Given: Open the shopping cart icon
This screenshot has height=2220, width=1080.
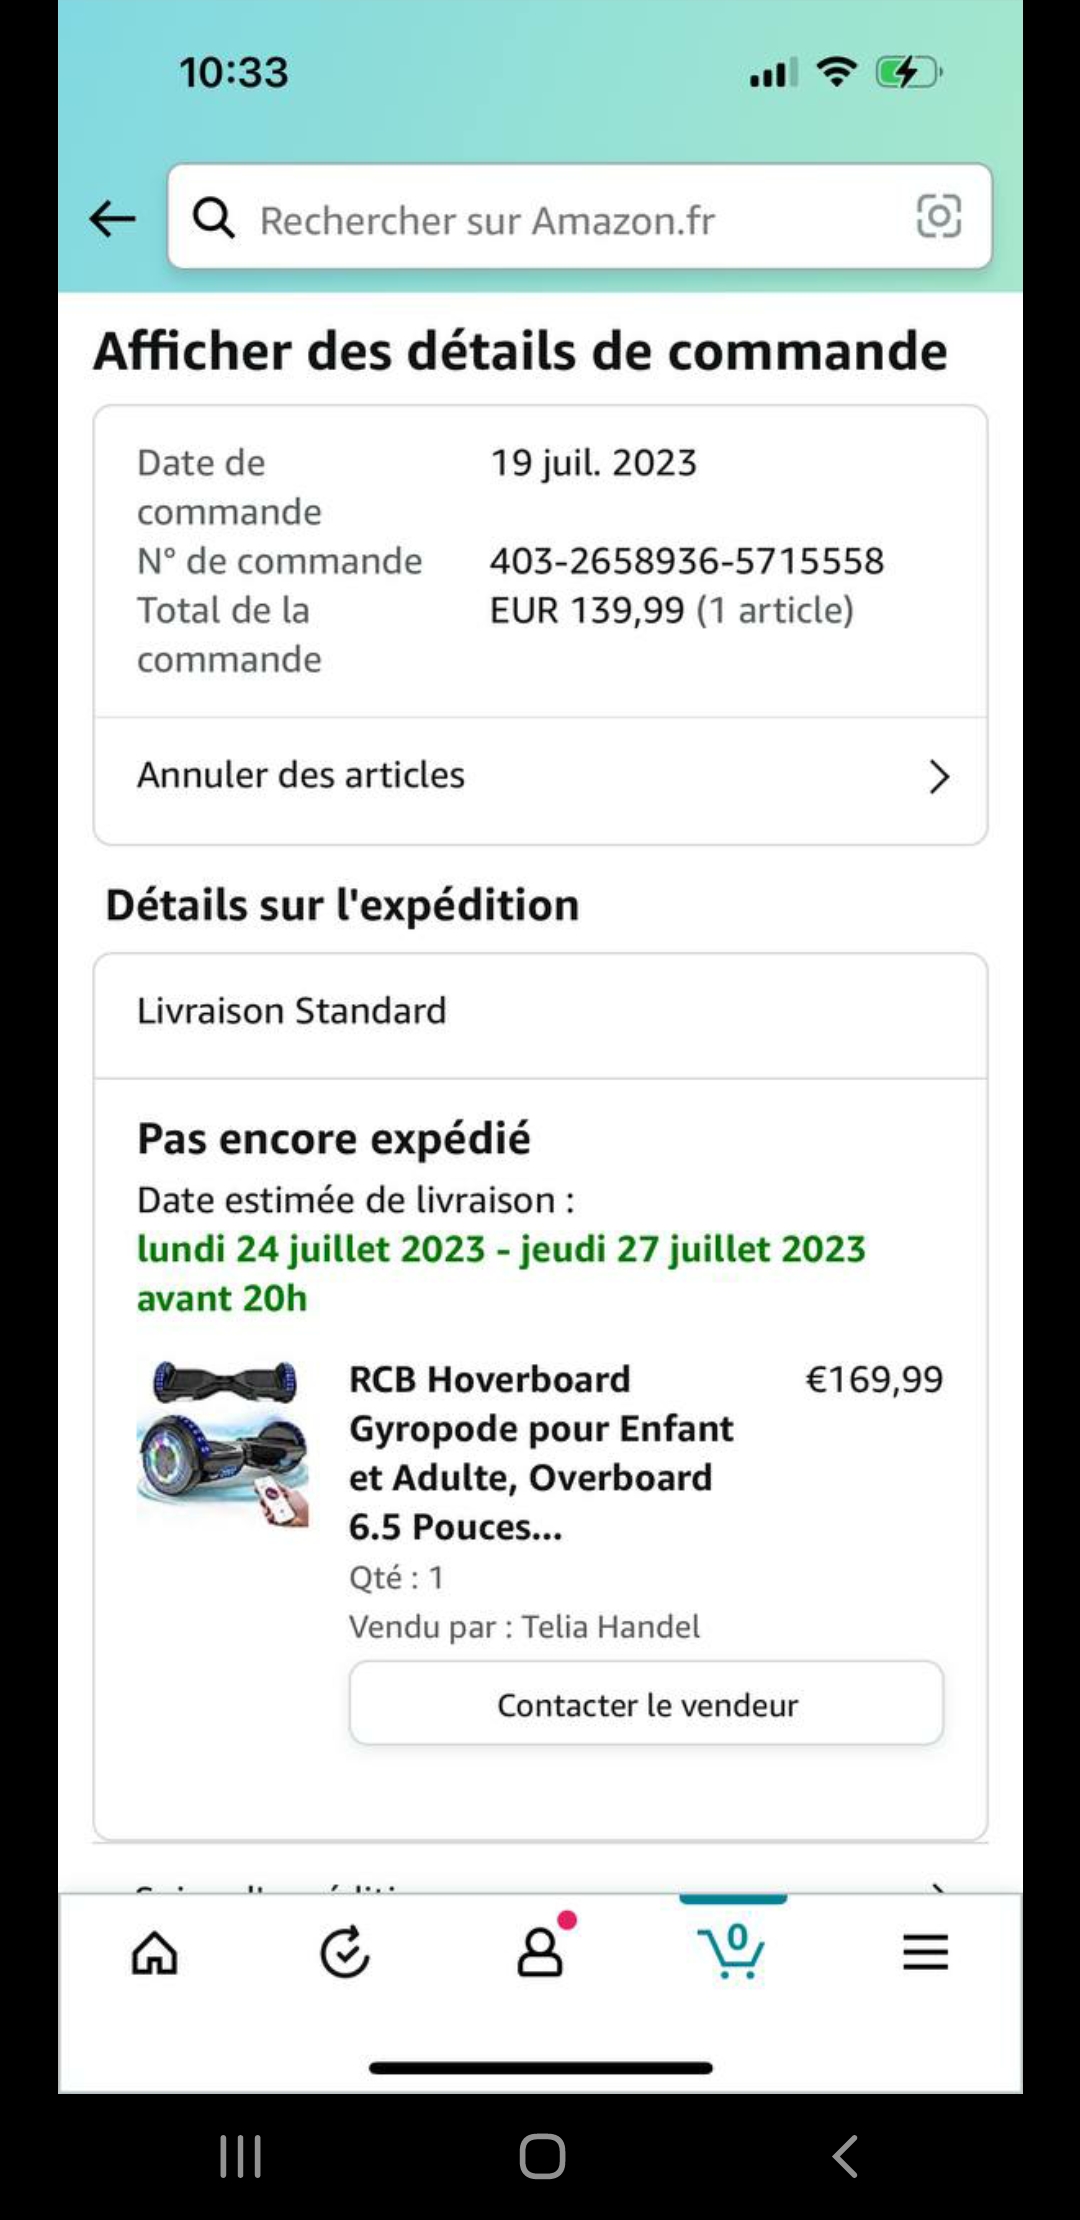Looking at the screenshot, I should (733, 1950).
